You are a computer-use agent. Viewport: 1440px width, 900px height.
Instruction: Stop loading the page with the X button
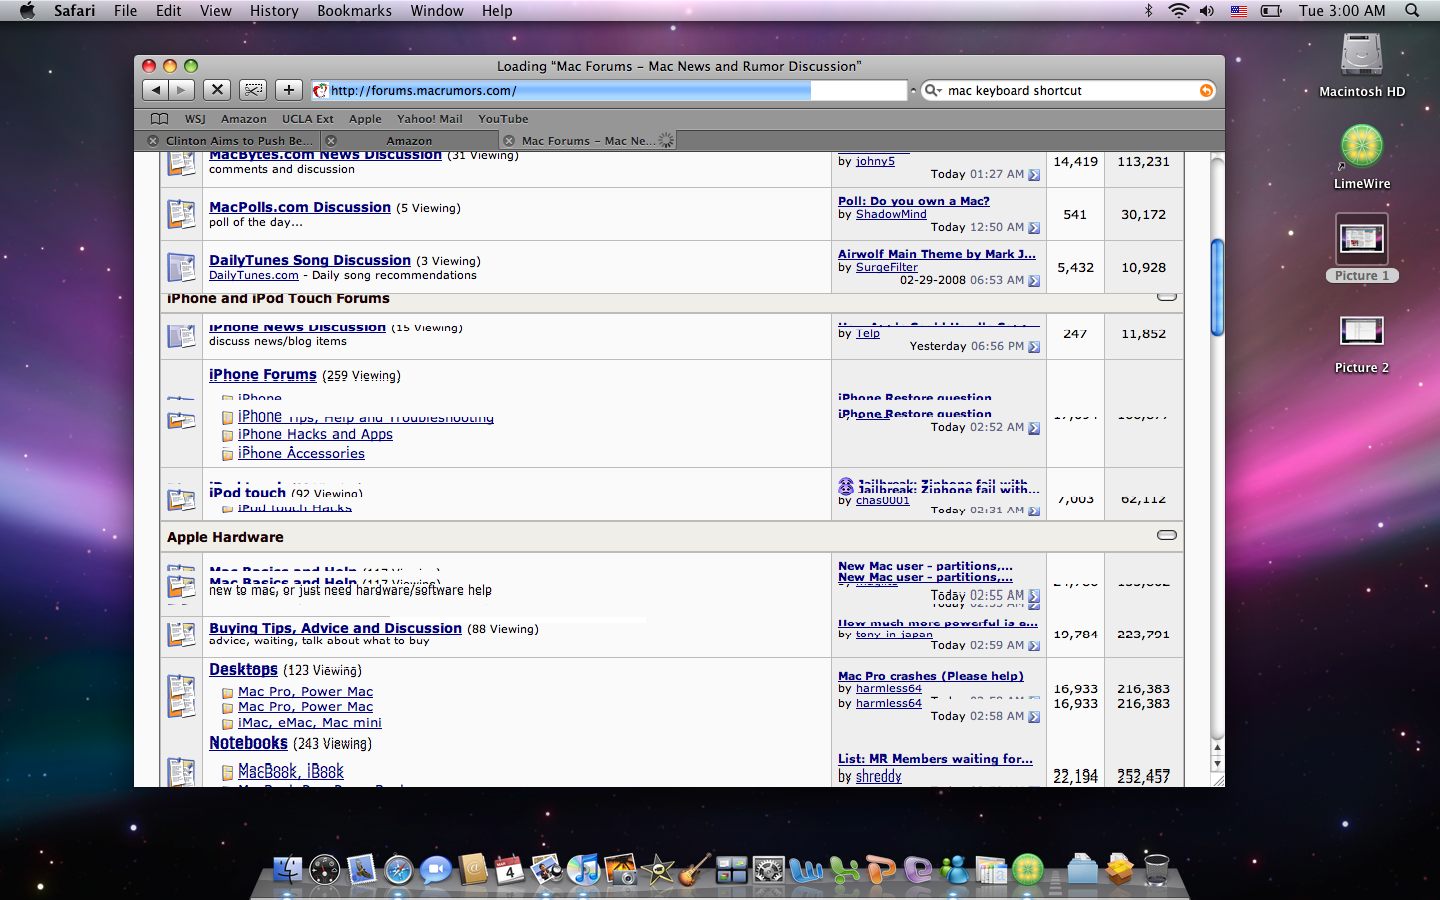(x=217, y=90)
